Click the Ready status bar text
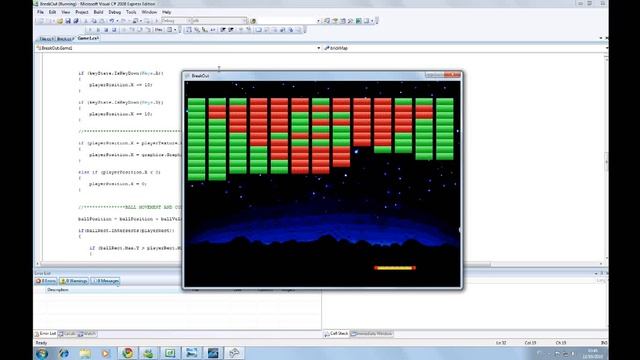The width and height of the screenshot is (640, 360). (x=41, y=343)
